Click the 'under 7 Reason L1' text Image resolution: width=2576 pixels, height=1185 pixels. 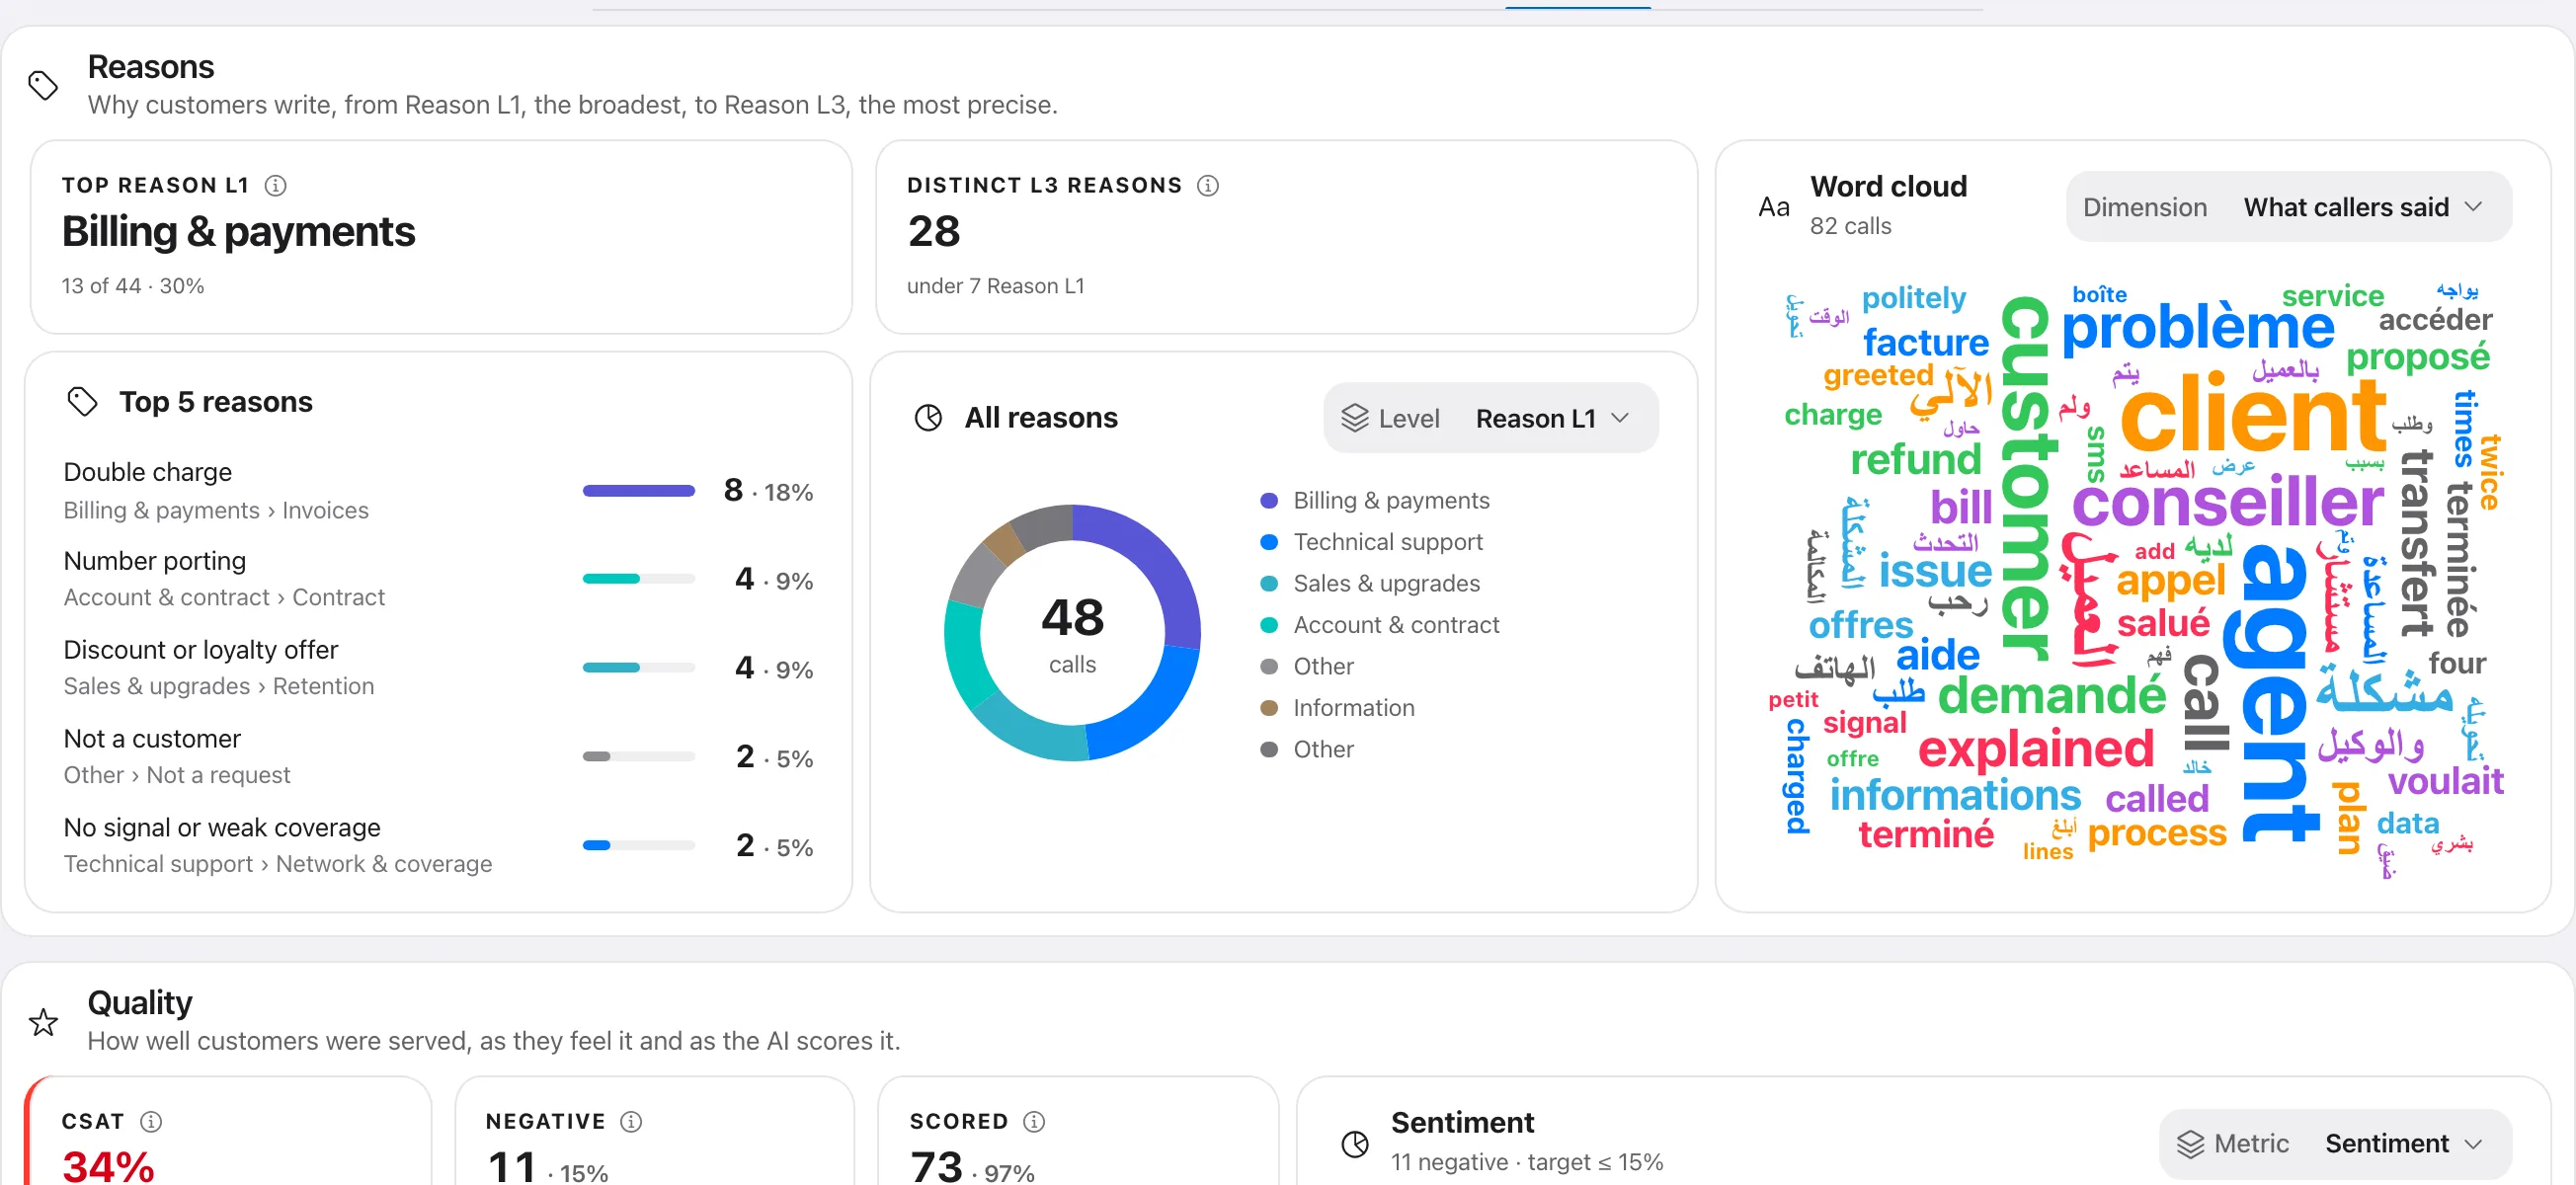click(995, 286)
